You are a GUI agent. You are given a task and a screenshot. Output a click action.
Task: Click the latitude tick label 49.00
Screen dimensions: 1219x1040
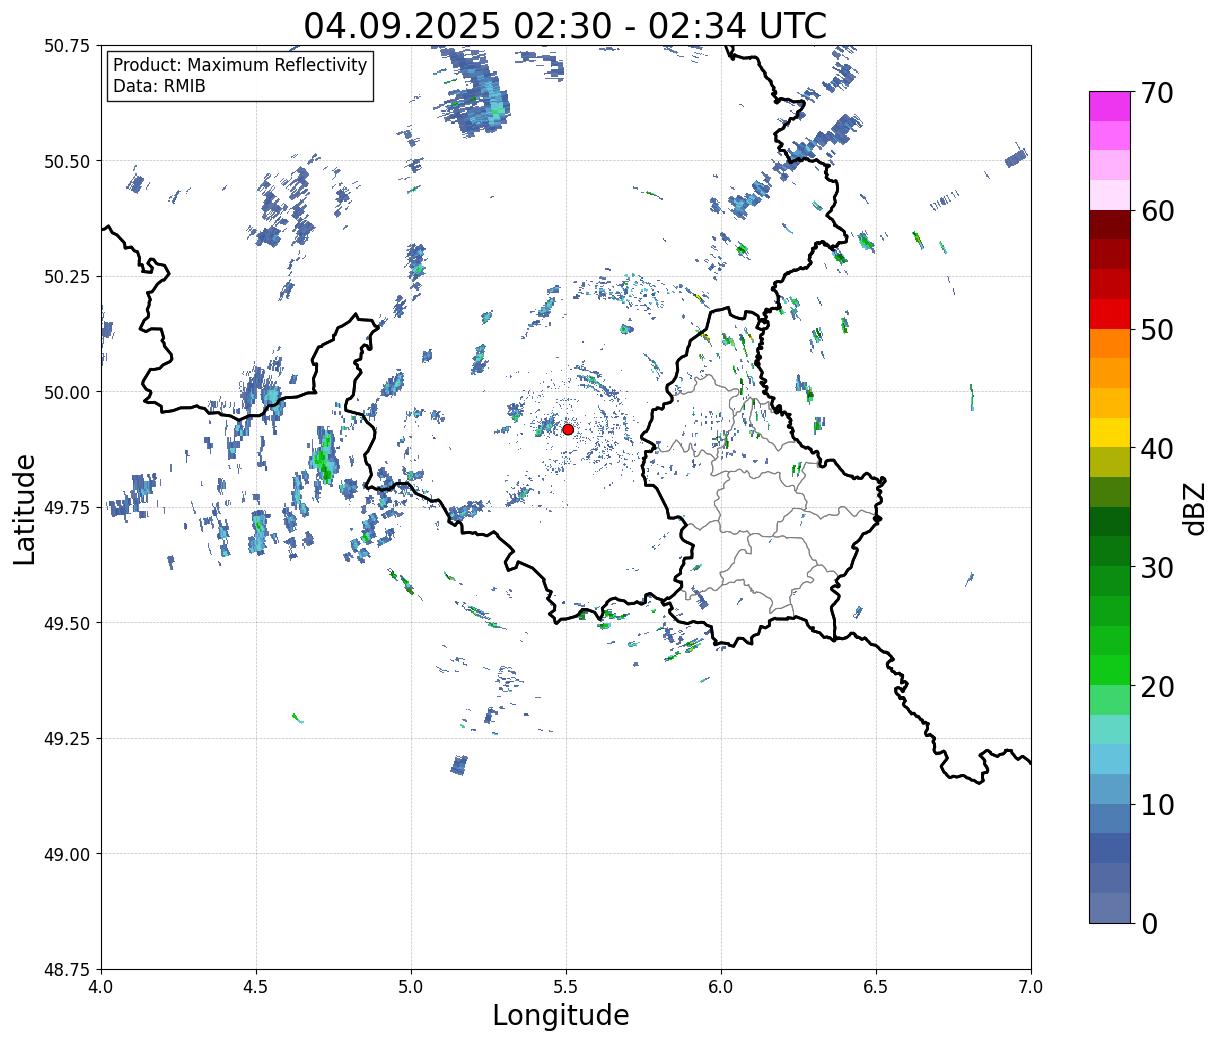pyautogui.click(x=67, y=854)
